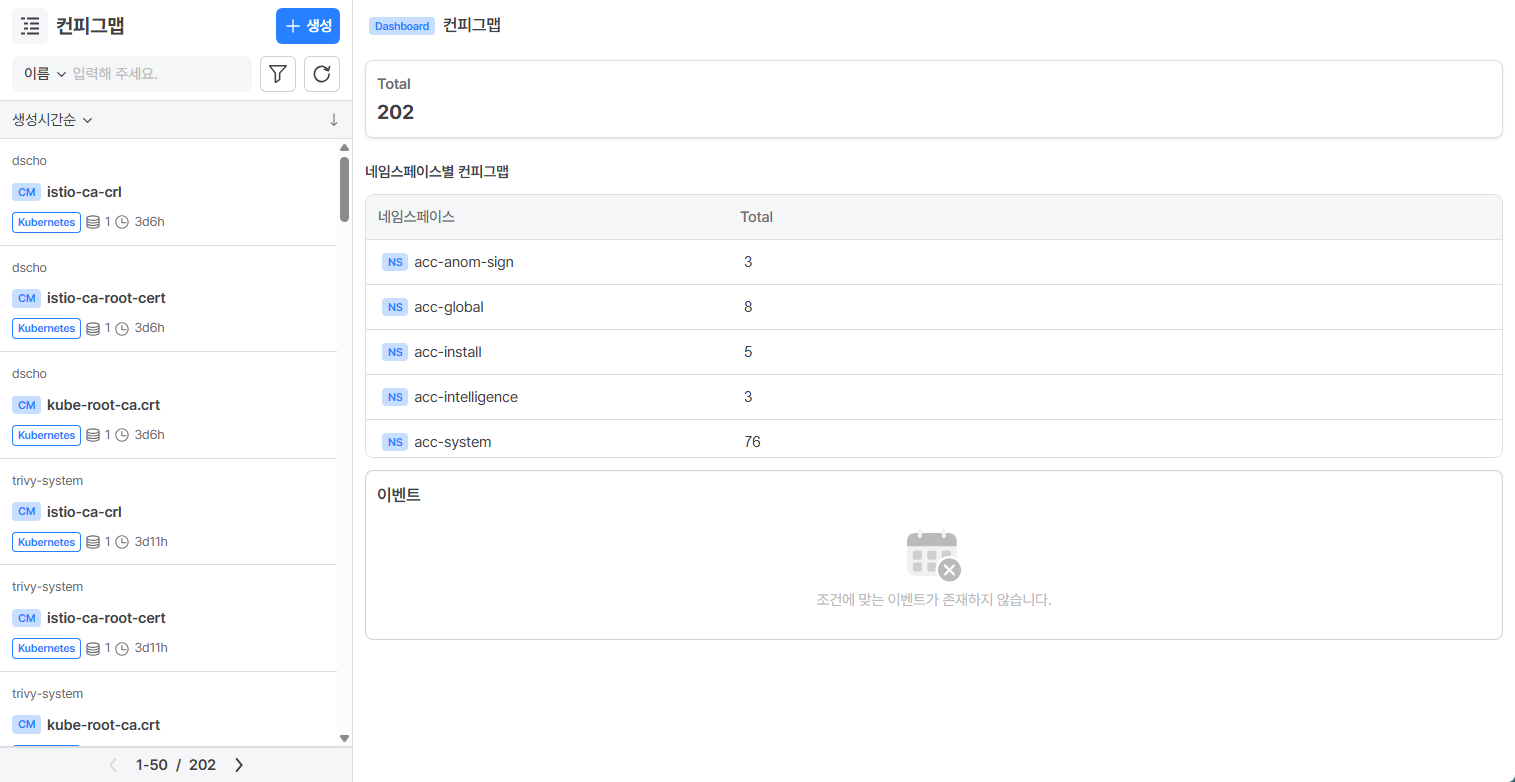This screenshot has width=1515, height=782.
Task: Open dscho istio-ca-root-cert ConfigMap
Action: 169,298
